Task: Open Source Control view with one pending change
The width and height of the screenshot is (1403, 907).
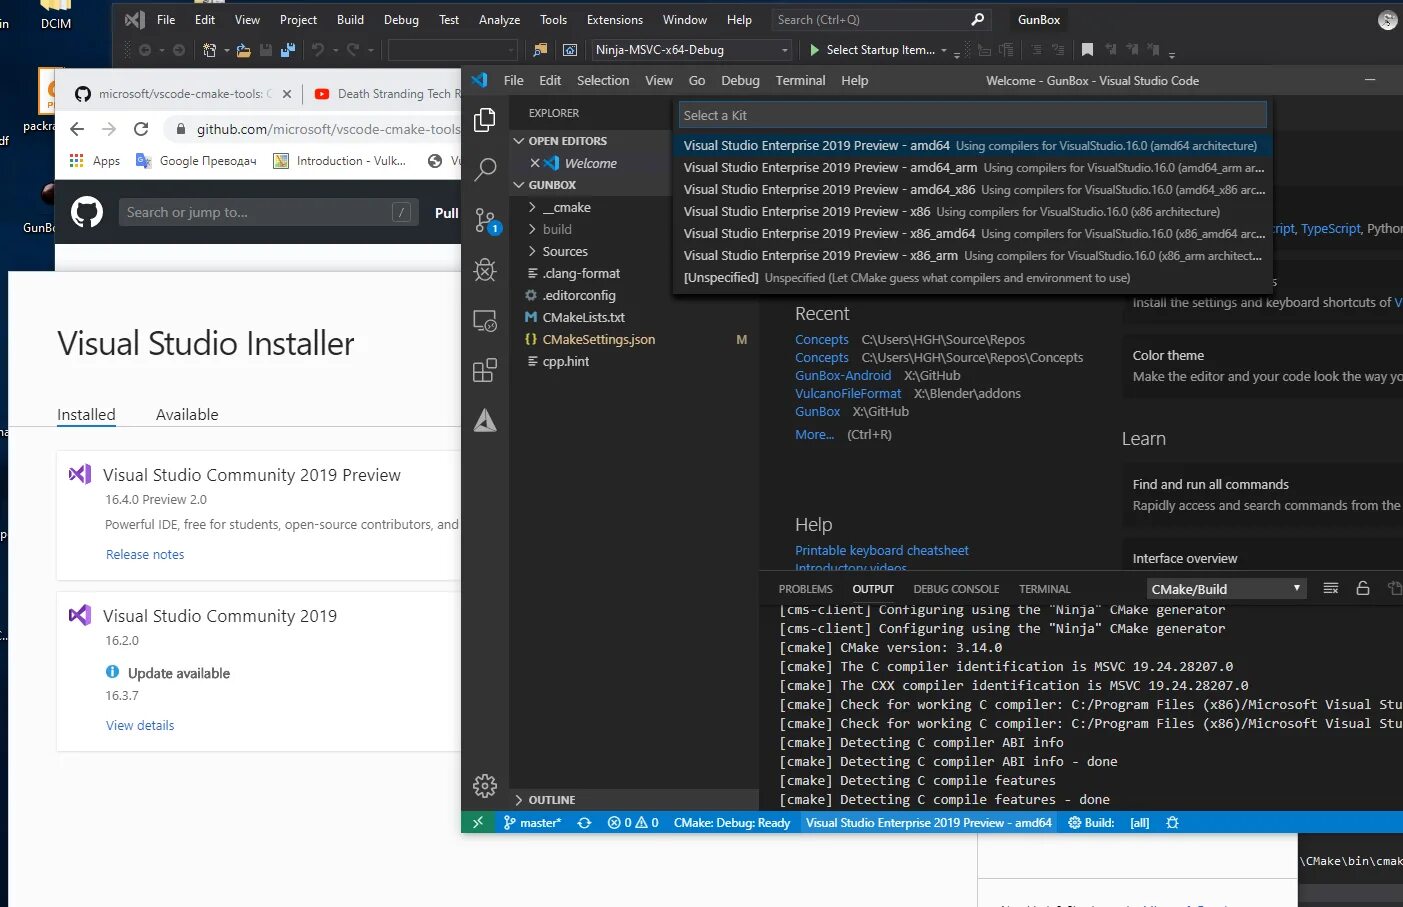Action: click(x=486, y=220)
